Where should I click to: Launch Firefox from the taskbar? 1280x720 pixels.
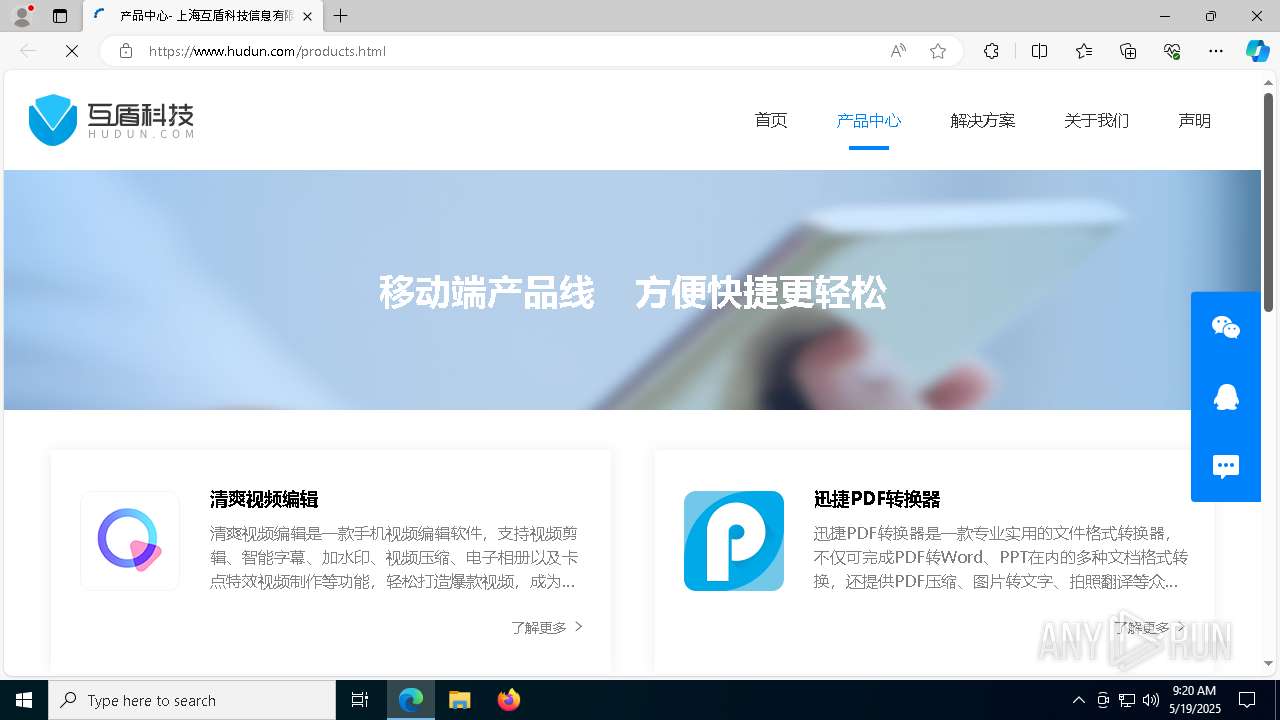[509, 700]
